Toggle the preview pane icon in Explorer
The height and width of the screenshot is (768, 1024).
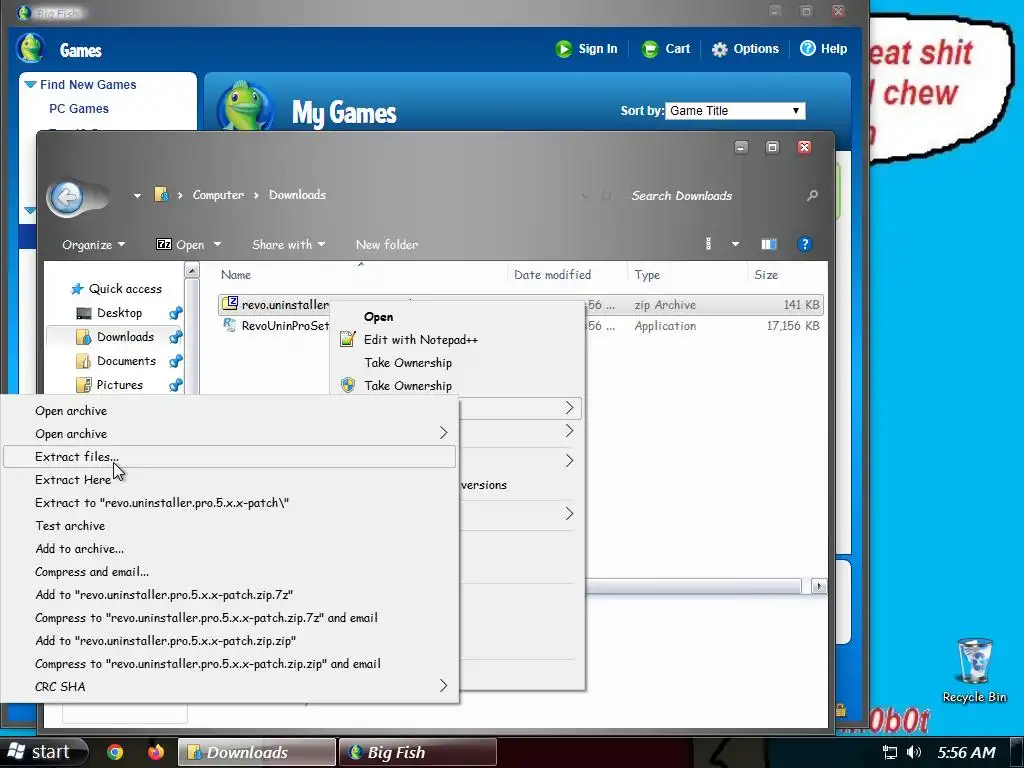coord(769,244)
